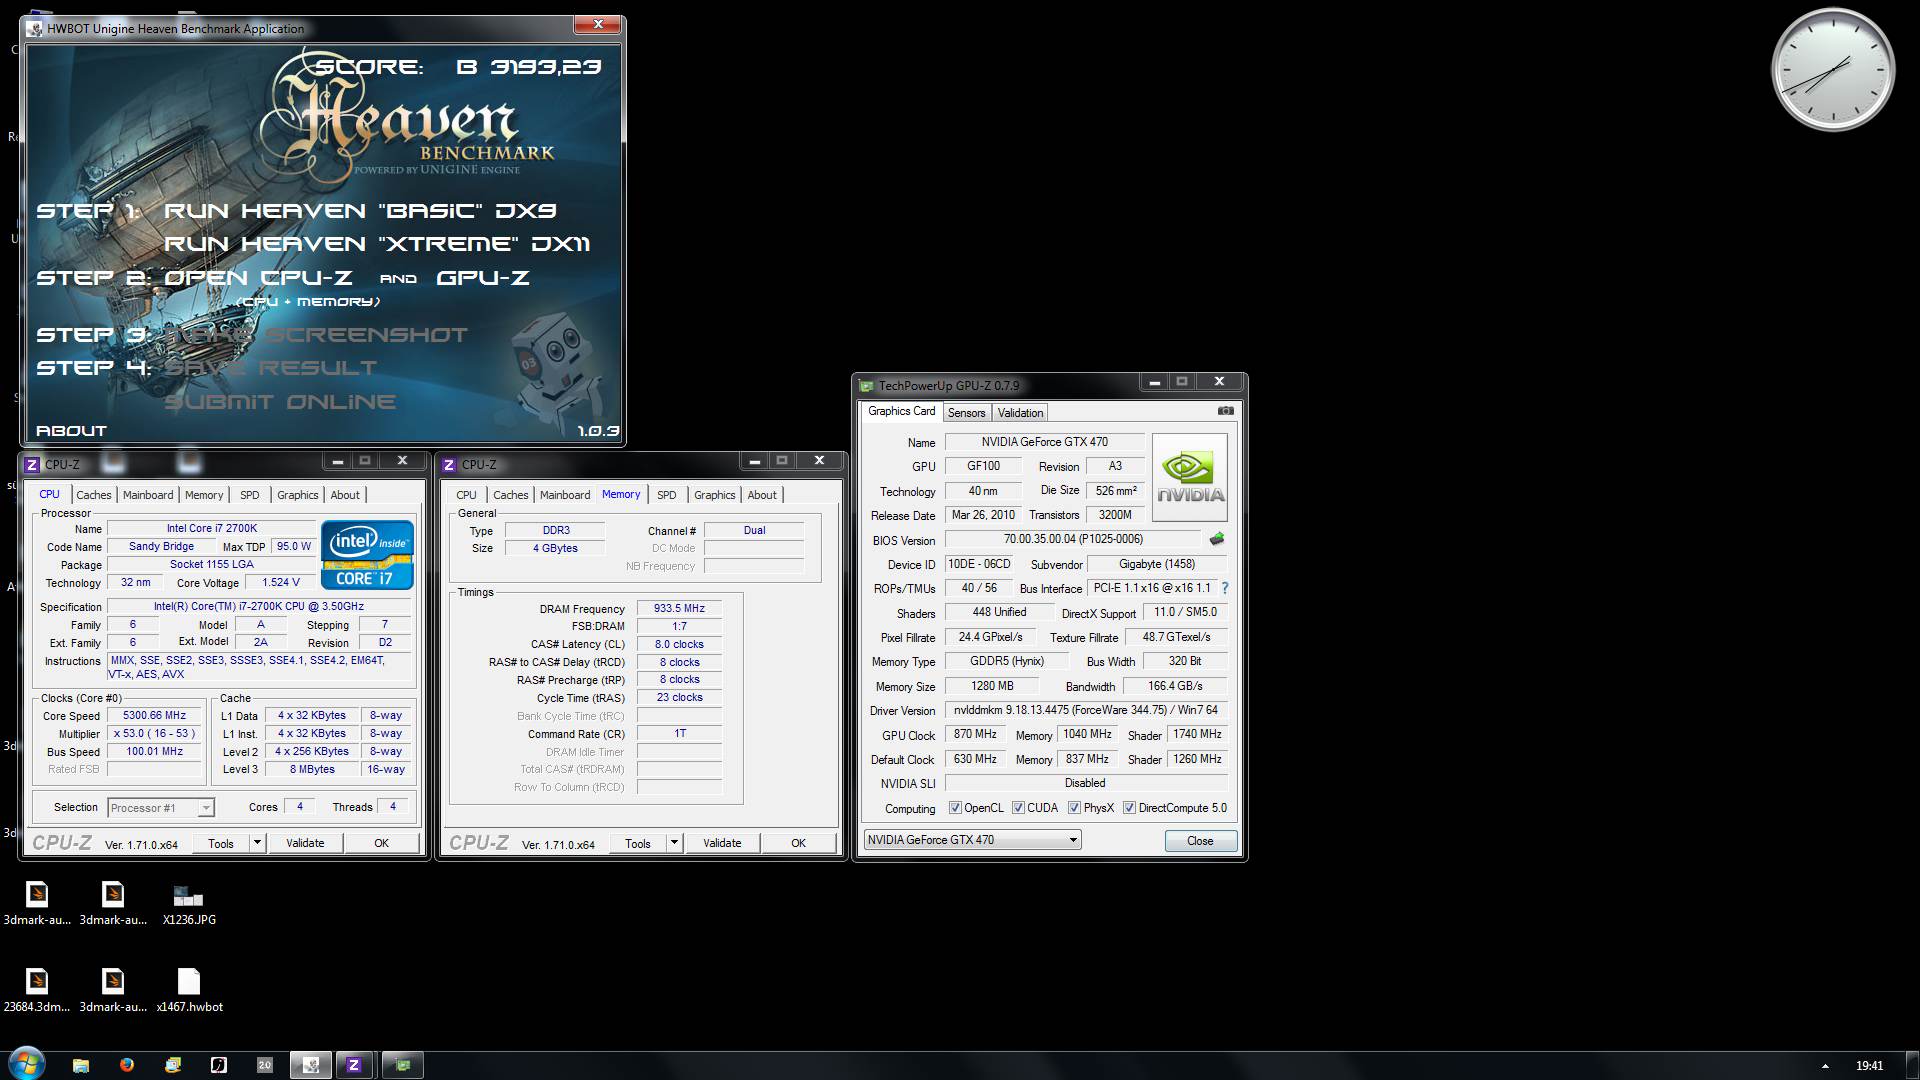Click the Intel Core i7 logo badge
This screenshot has height=1080, width=1920.
click(367, 555)
